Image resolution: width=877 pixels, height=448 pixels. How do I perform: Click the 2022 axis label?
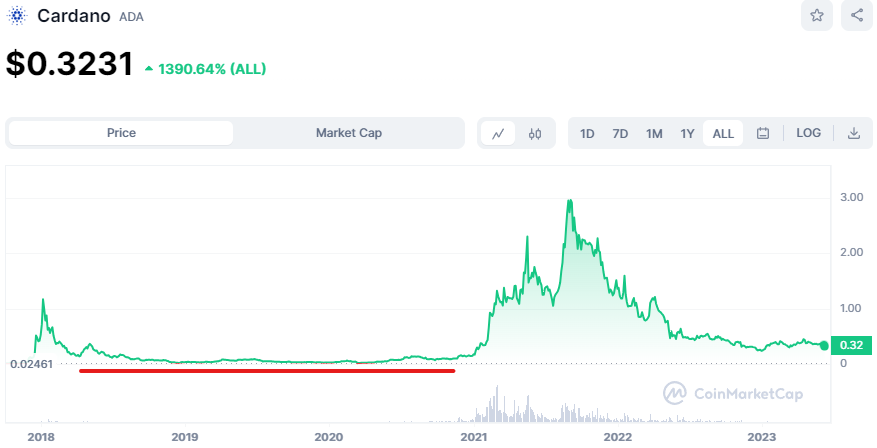[x=617, y=437]
